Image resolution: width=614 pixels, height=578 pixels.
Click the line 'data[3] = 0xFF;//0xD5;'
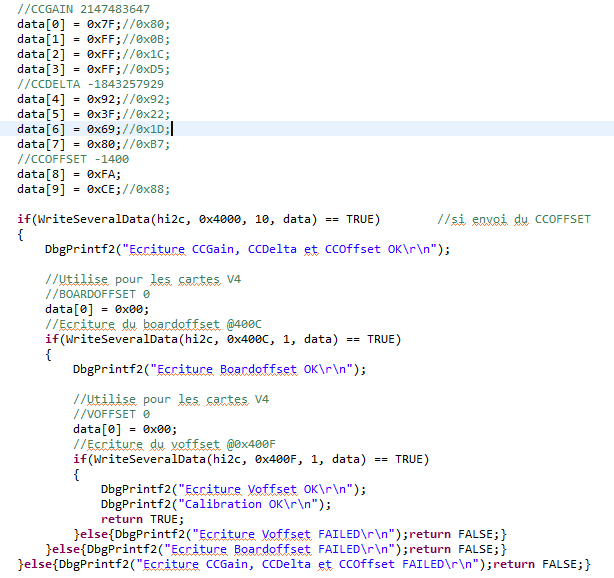tap(93, 69)
